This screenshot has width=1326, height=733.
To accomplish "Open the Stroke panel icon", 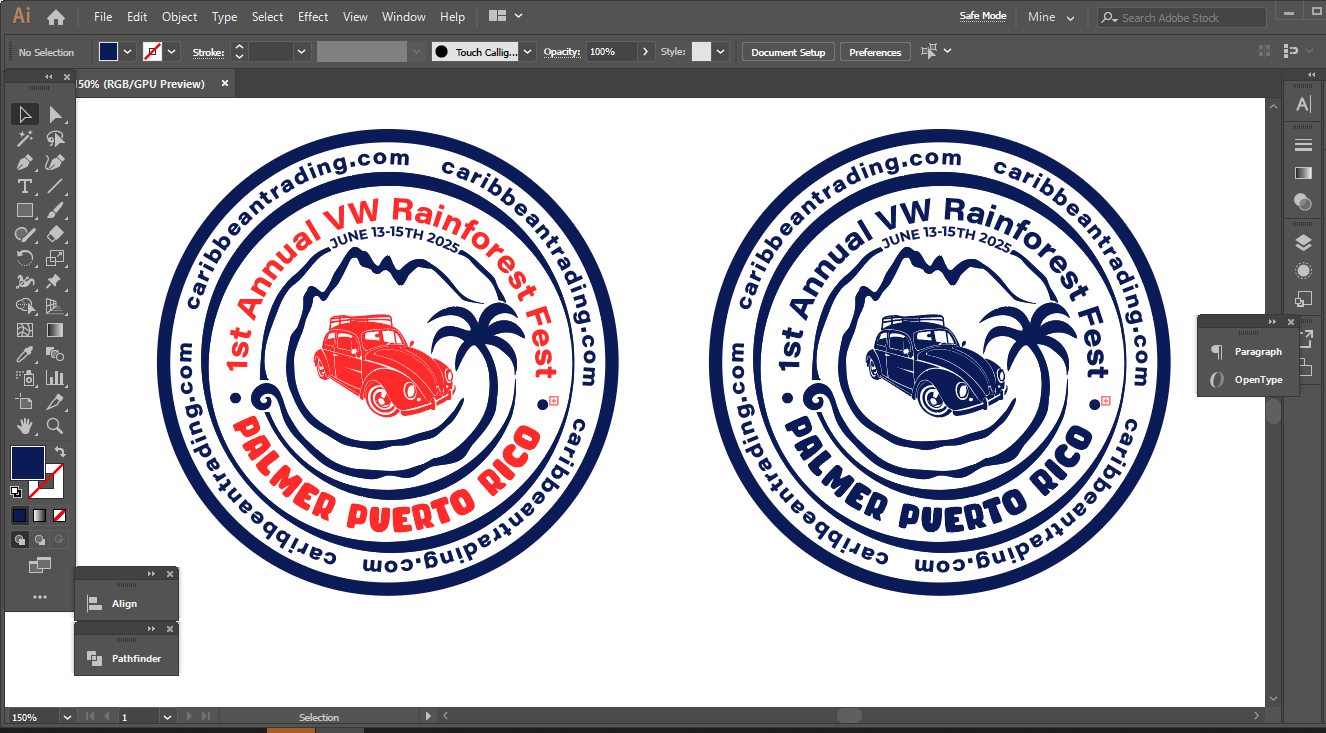I will click(x=1303, y=145).
